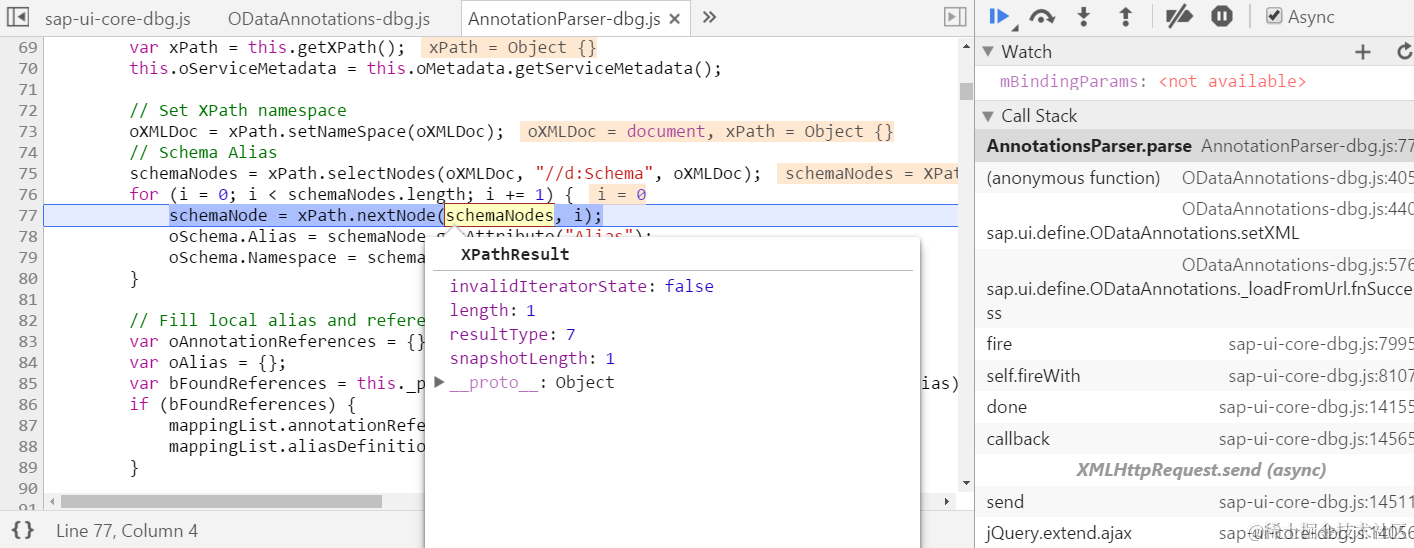Pretty print with curly braces button

point(23,530)
